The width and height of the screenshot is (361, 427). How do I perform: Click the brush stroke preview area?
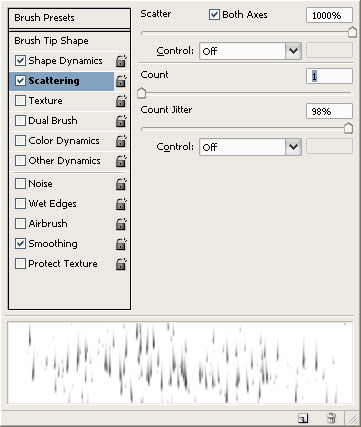pyautogui.click(x=180, y=362)
